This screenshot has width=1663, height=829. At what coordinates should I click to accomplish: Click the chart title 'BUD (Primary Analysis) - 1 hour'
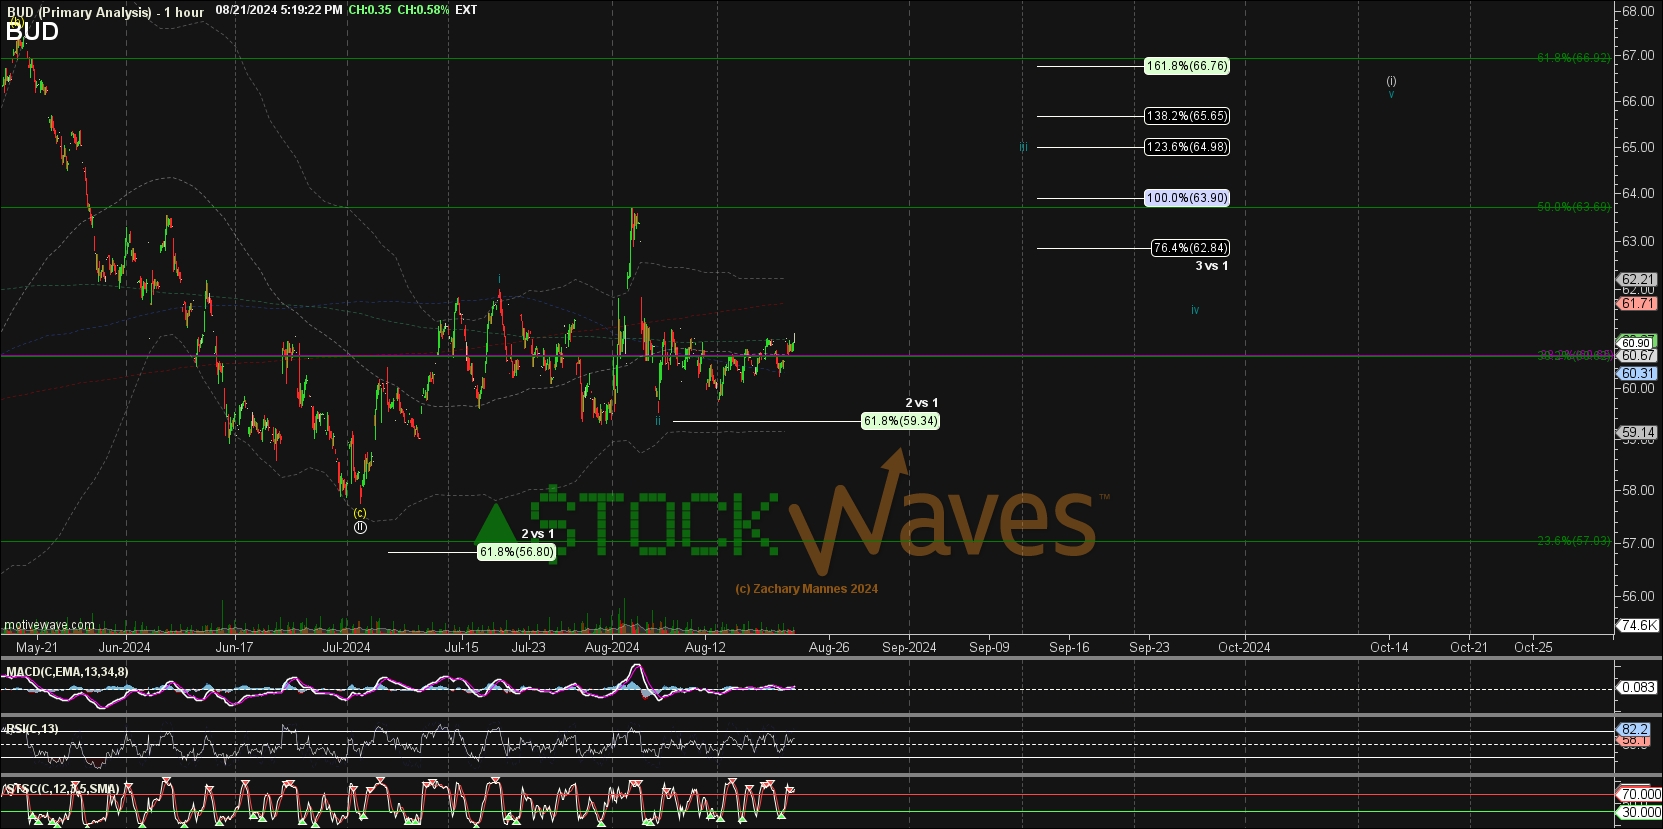click(x=105, y=12)
